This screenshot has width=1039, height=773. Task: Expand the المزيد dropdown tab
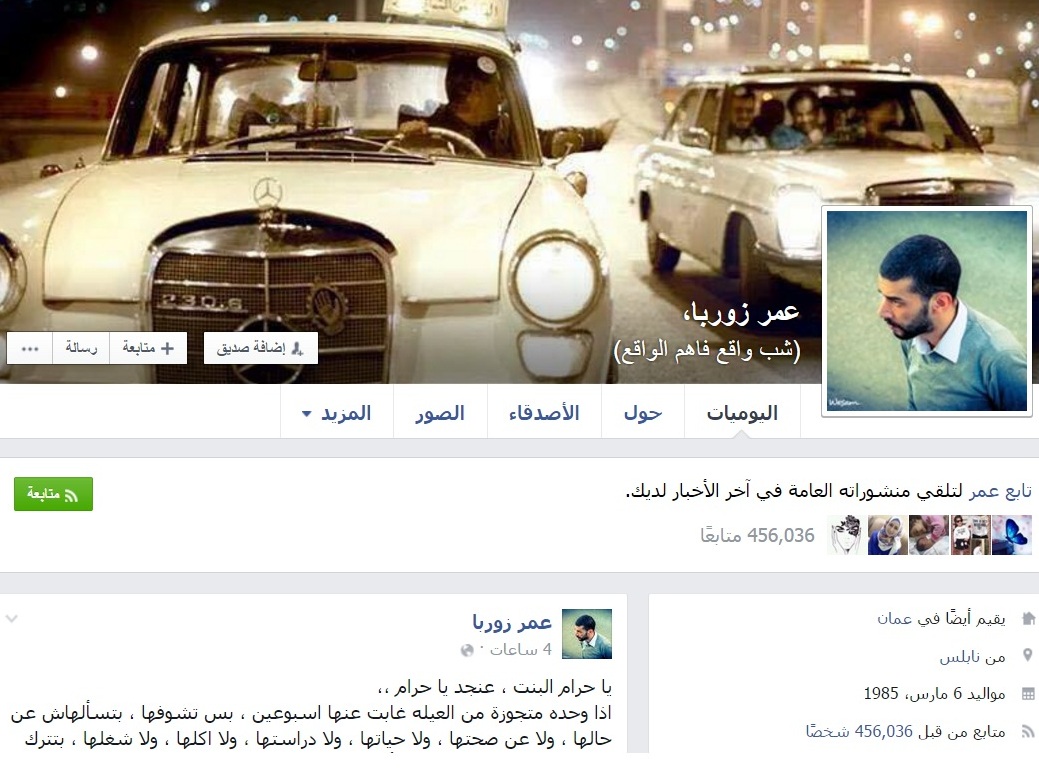[x=337, y=413]
